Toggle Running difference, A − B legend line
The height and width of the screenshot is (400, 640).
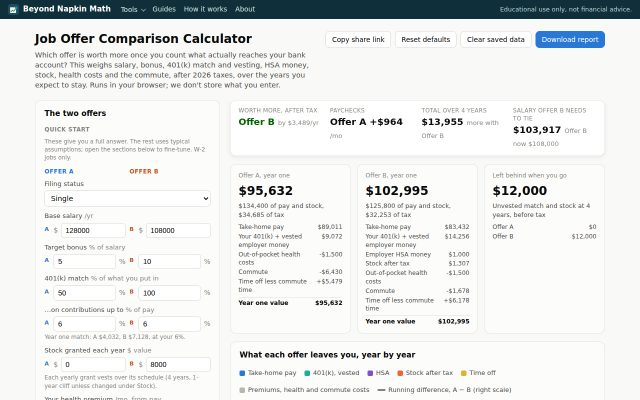point(444,390)
